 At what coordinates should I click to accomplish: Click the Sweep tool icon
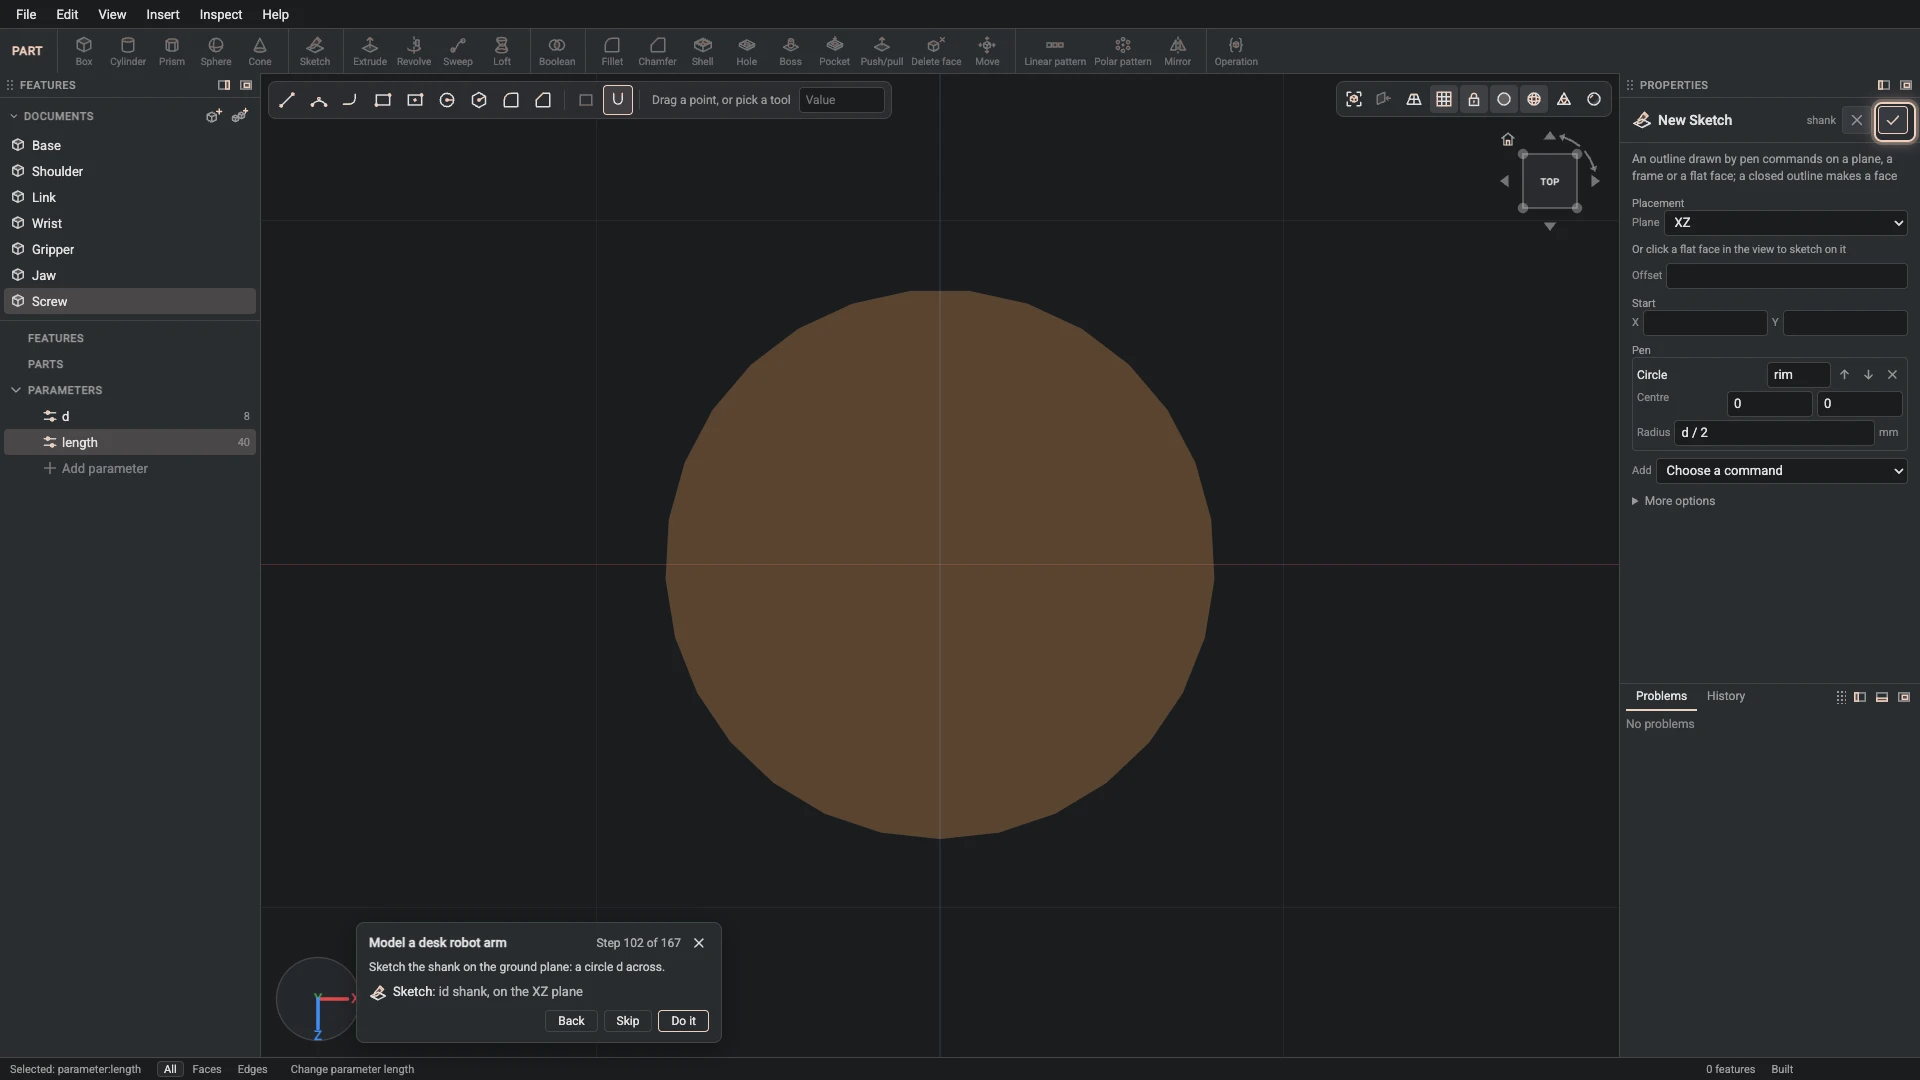457,51
